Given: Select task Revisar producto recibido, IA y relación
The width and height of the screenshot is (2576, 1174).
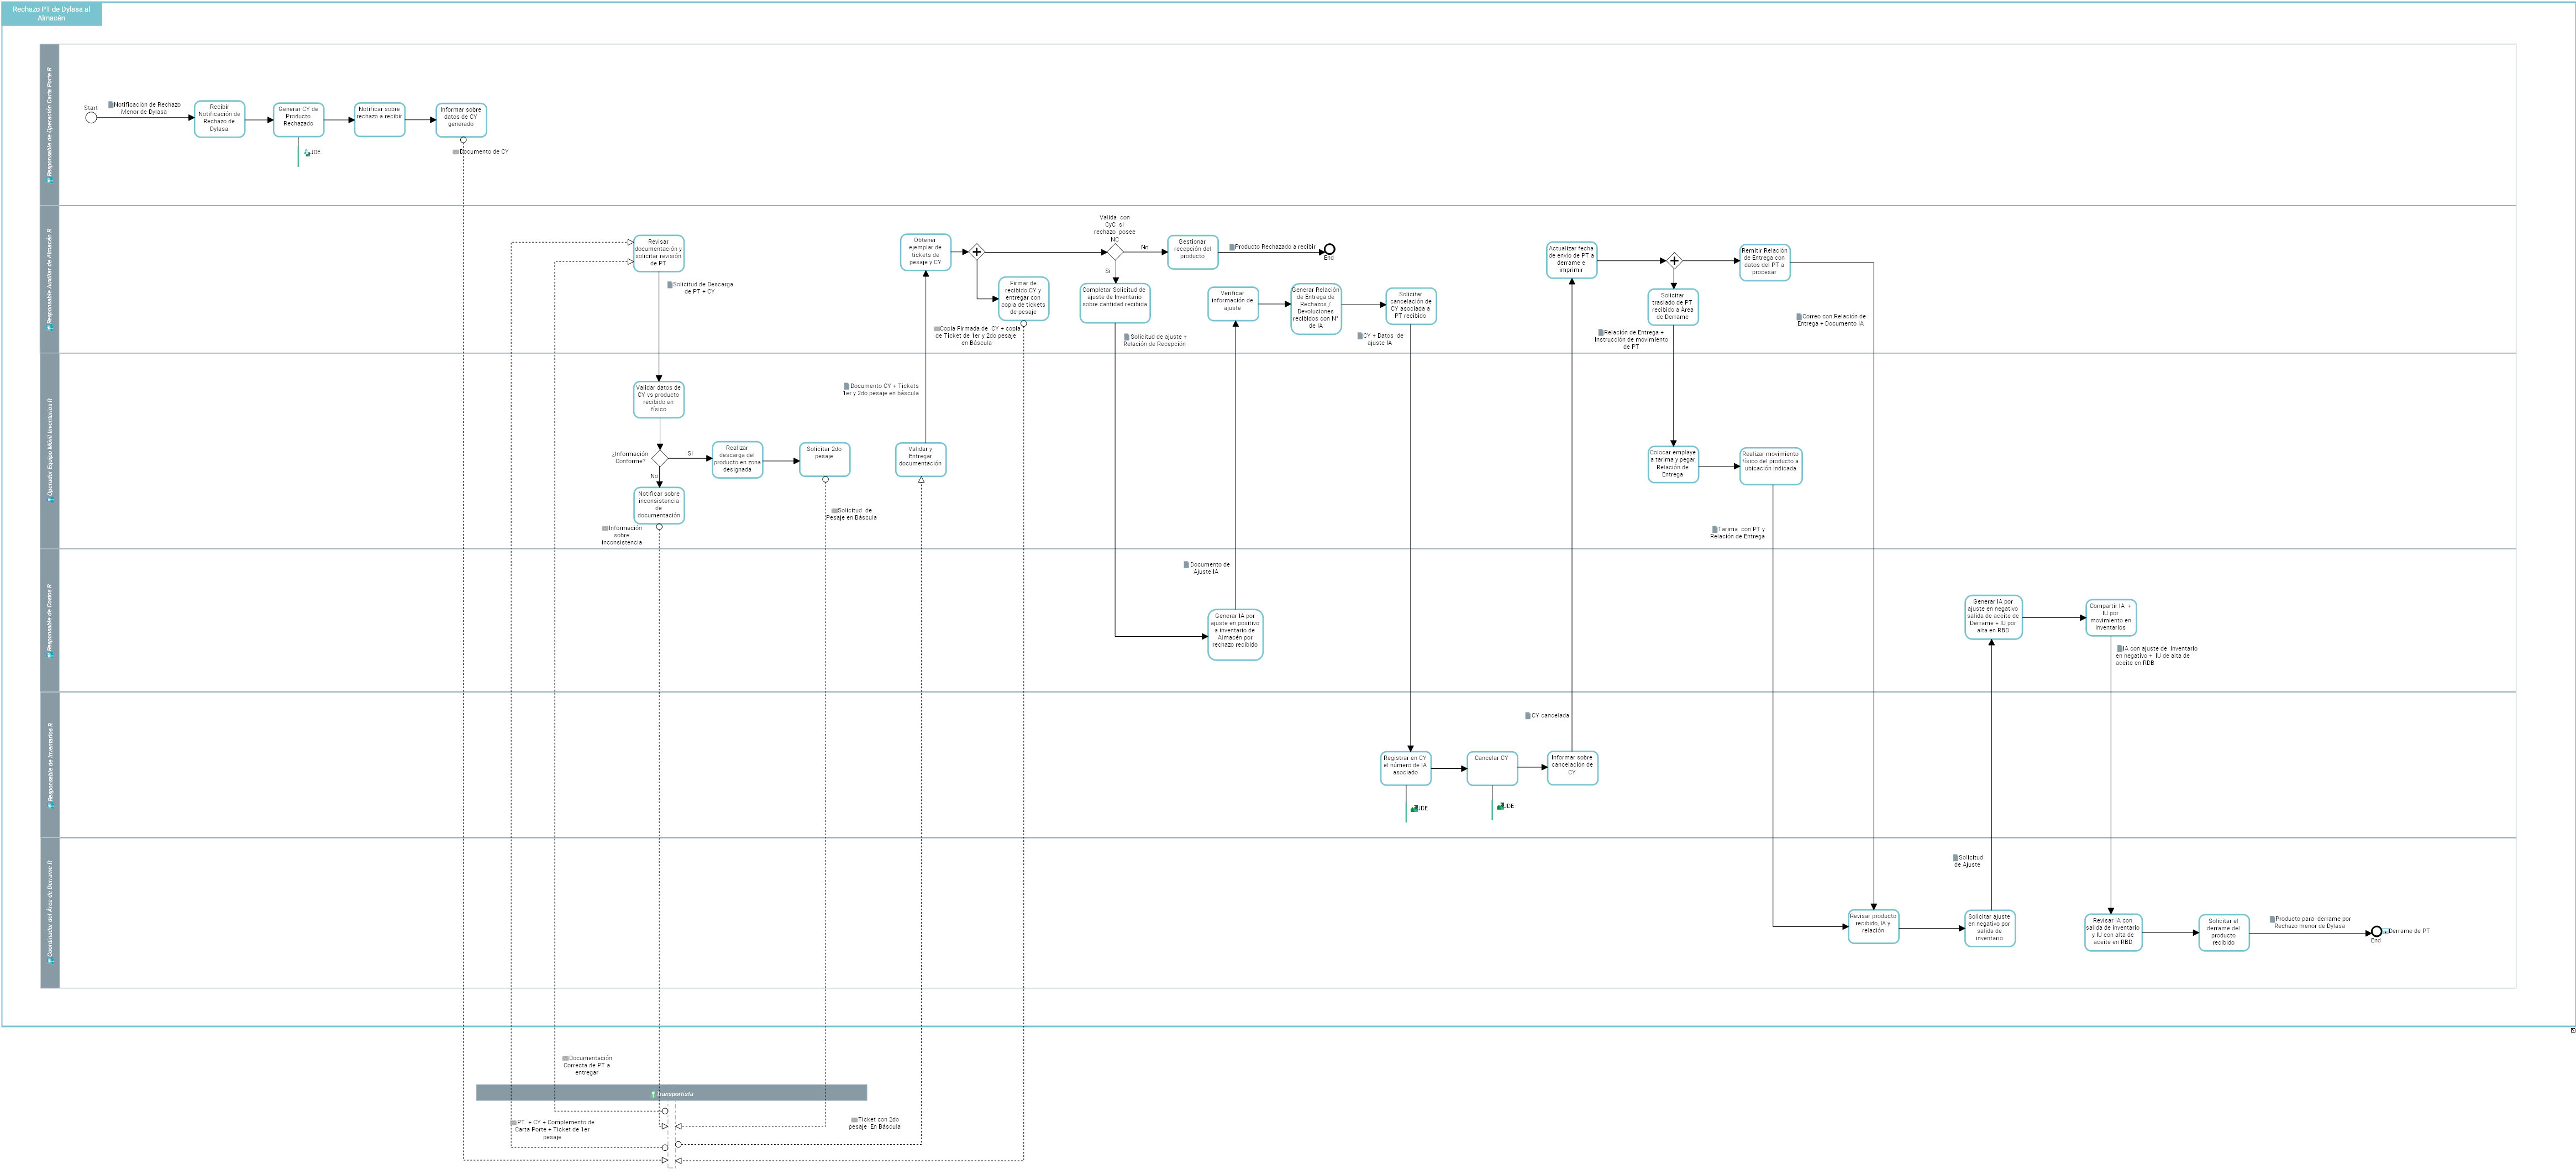Looking at the screenshot, I should coord(1873,926).
